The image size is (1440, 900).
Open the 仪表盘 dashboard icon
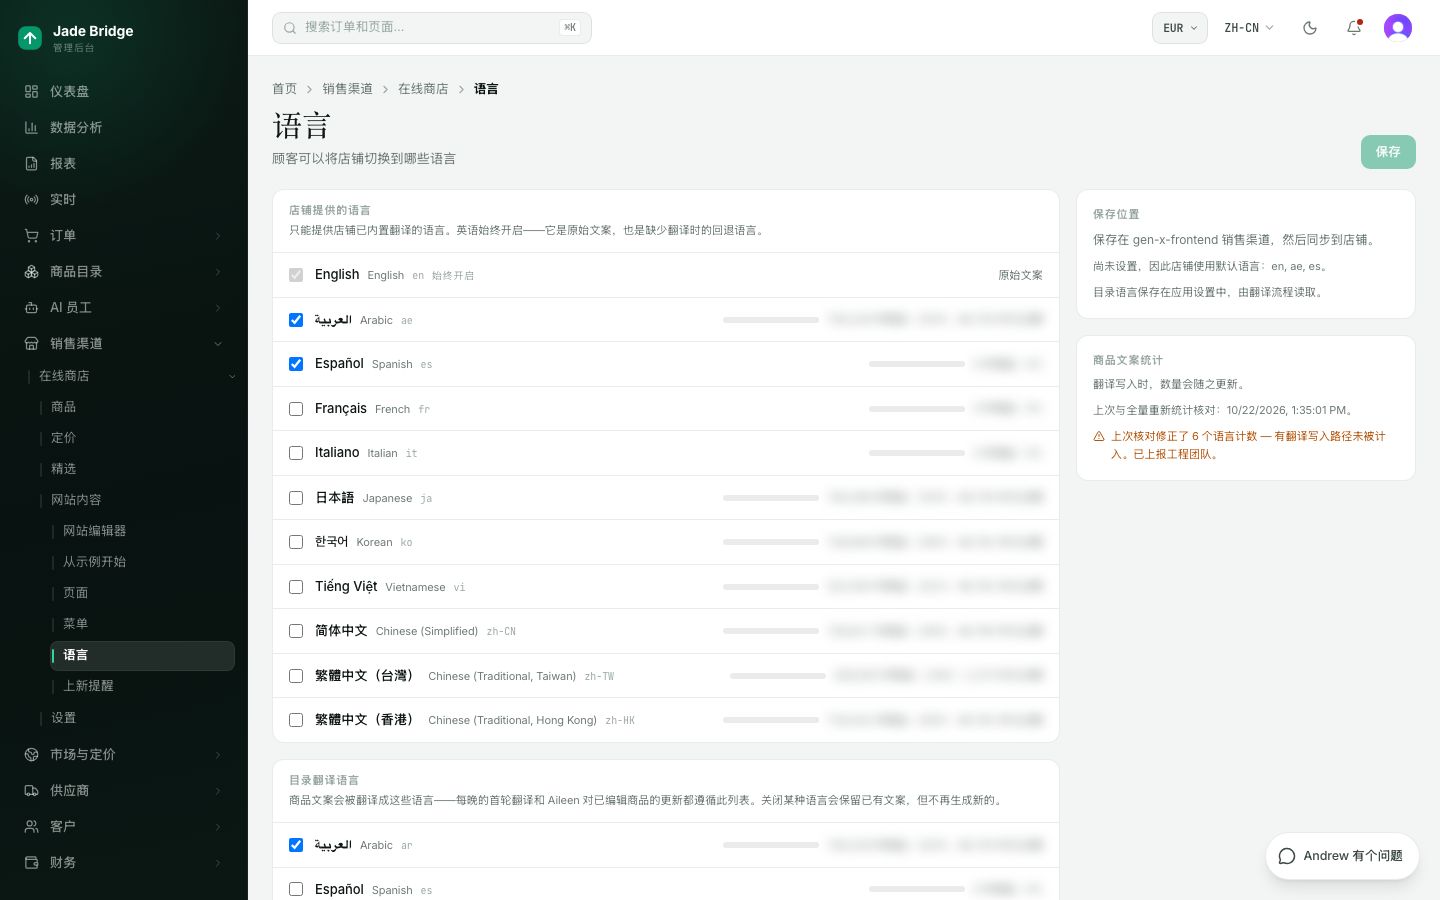pyautogui.click(x=32, y=91)
